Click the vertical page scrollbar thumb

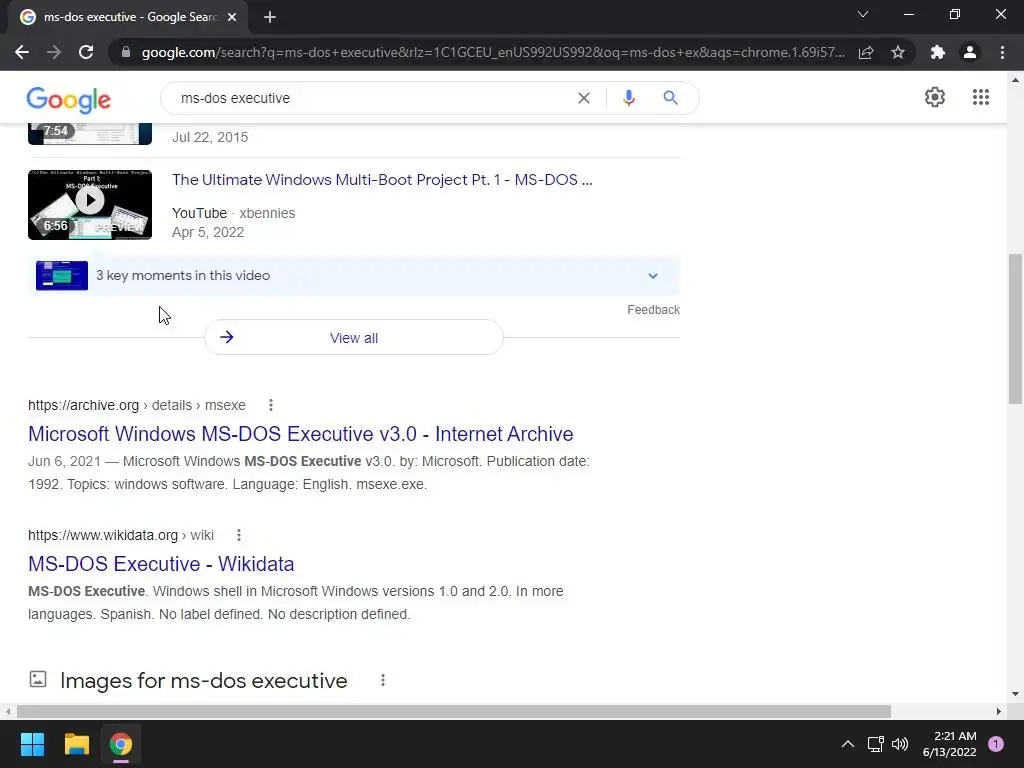pos(1015,329)
